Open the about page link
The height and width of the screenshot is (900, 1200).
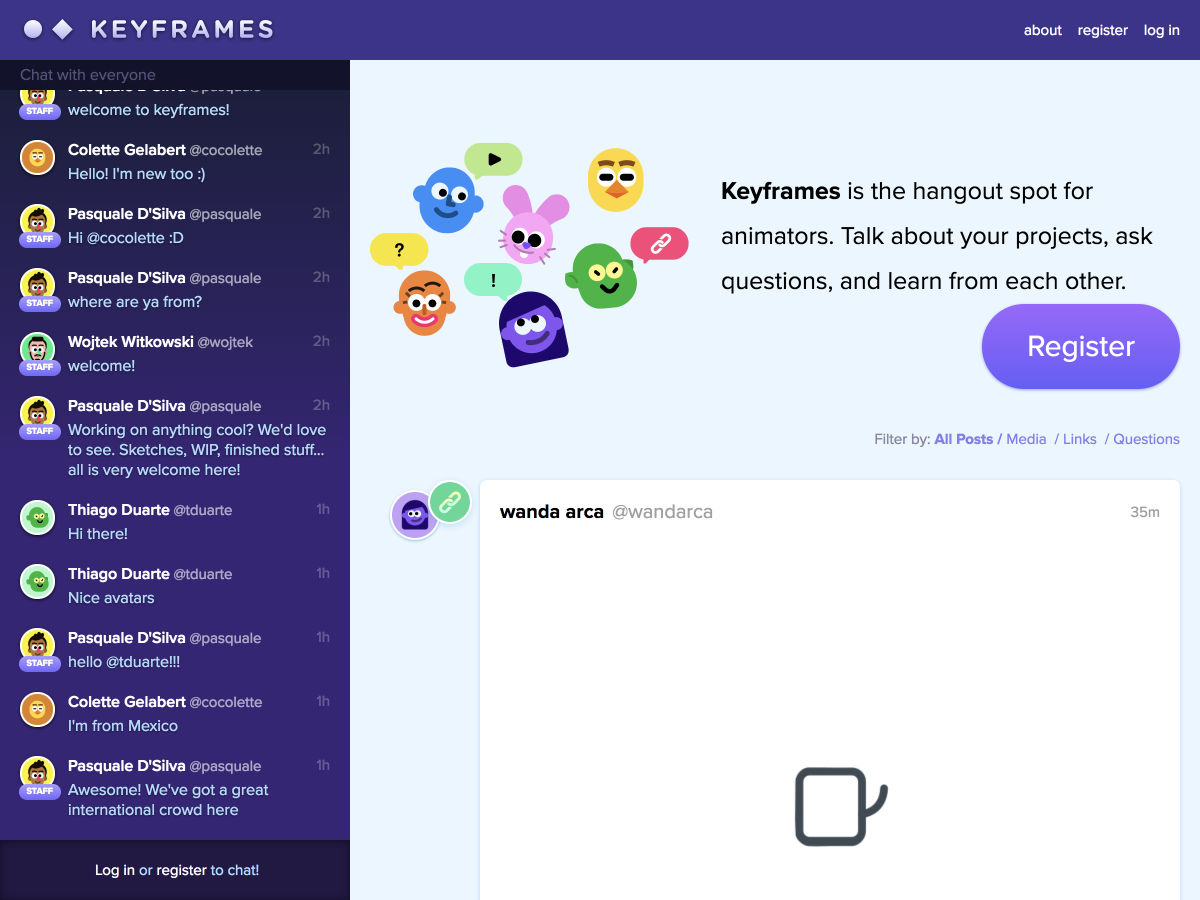pyautogui.click(x=1042, y=30)
